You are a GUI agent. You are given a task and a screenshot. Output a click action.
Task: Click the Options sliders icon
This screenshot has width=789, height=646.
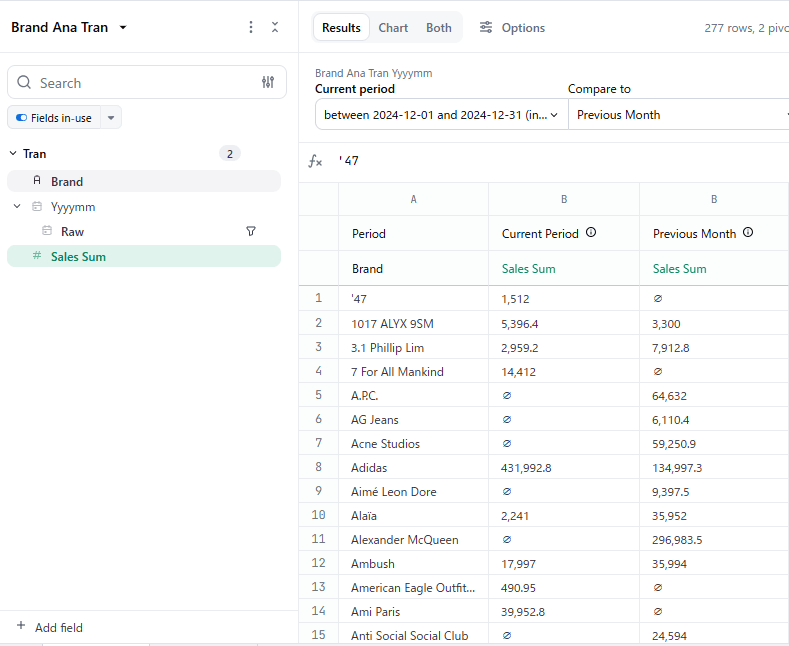point(486,27)
